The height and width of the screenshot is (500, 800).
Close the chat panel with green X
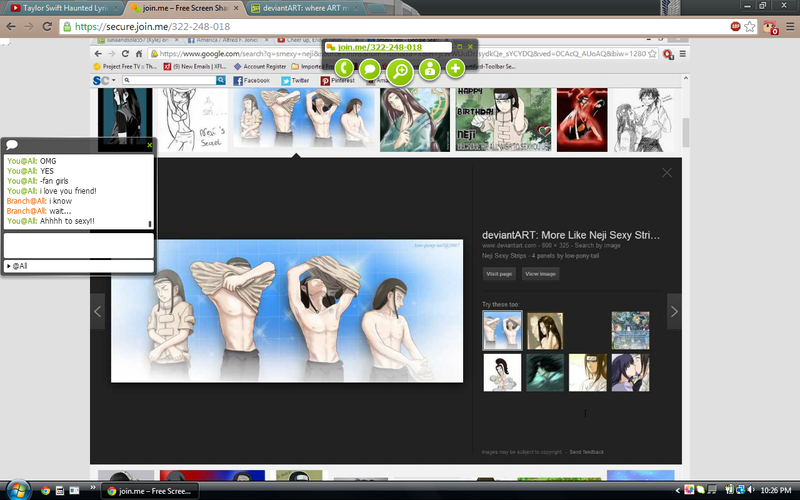149,145
